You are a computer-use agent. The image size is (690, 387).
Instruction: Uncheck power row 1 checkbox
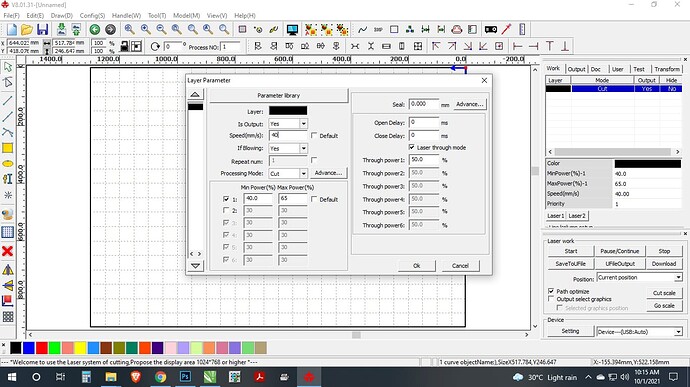pos(226,199)
